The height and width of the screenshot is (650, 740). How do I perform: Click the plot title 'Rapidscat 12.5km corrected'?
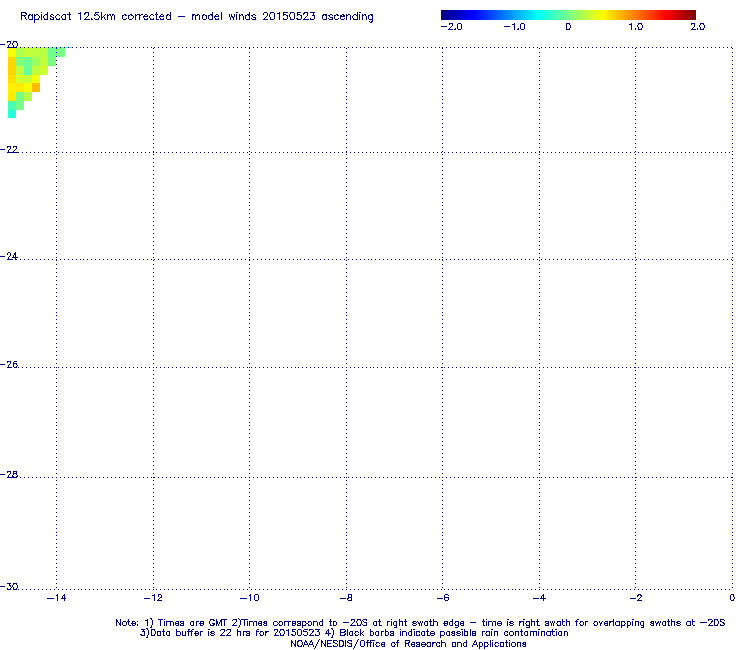(x=96, y=17)
